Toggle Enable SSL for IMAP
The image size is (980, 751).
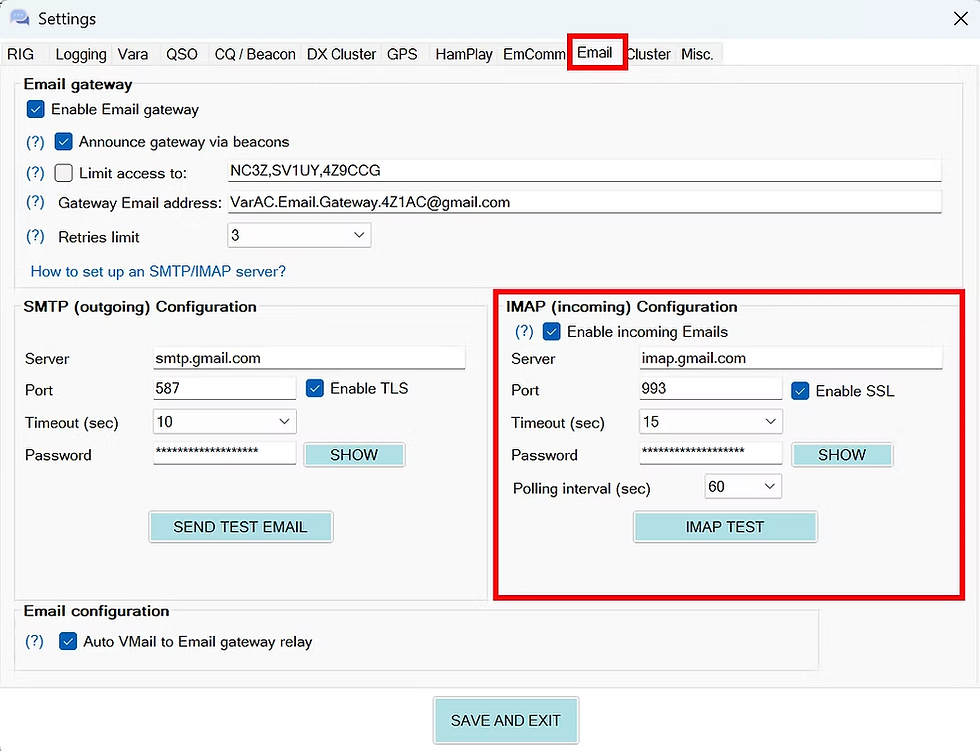pyautogui.click(x=800, y=391)
